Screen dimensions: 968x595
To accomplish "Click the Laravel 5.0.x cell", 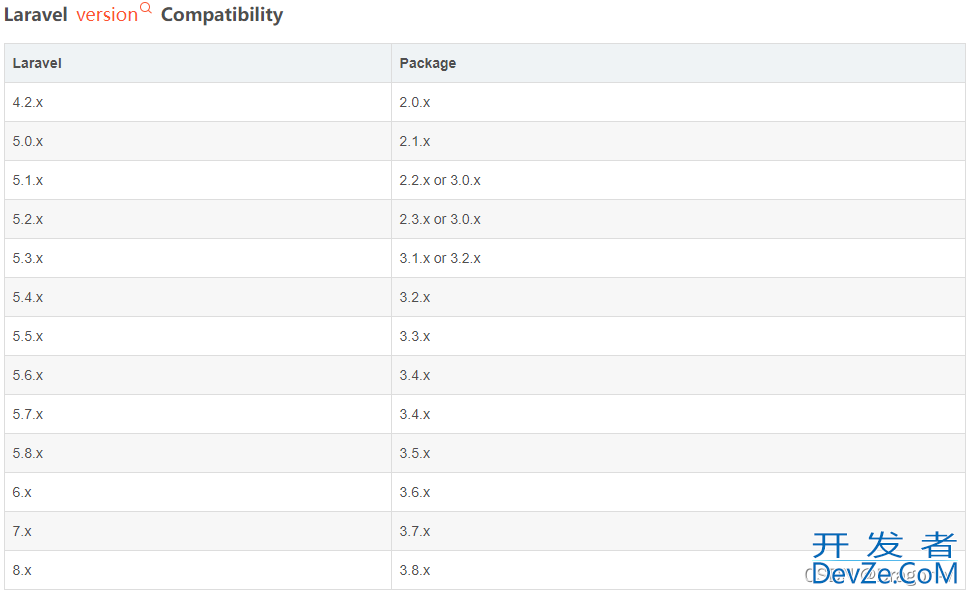I will click(28, 141).
